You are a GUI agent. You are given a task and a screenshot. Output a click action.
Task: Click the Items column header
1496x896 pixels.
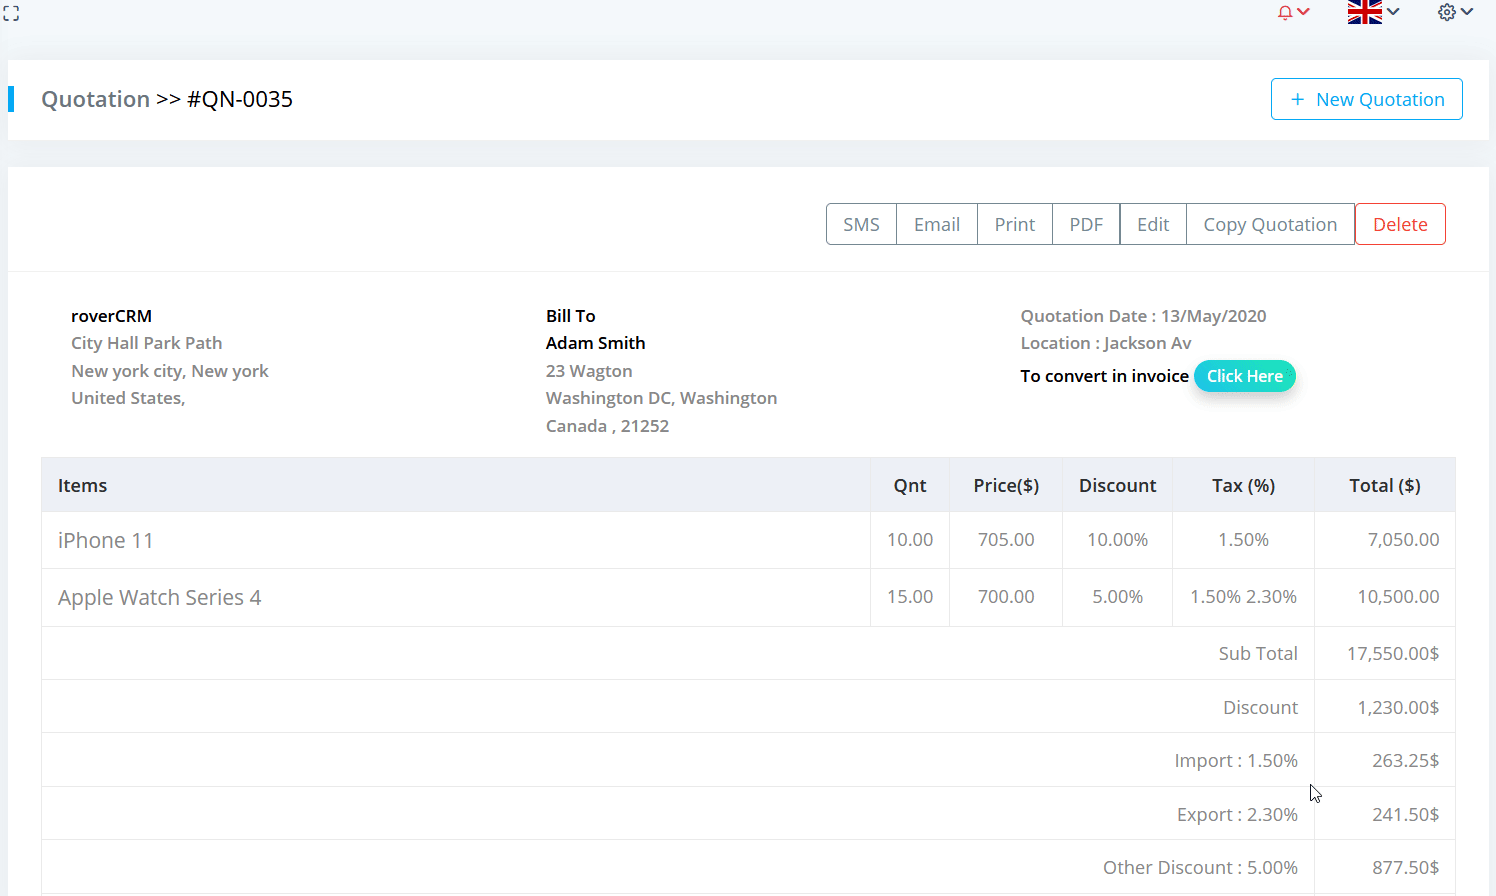(x=82, y=485)
